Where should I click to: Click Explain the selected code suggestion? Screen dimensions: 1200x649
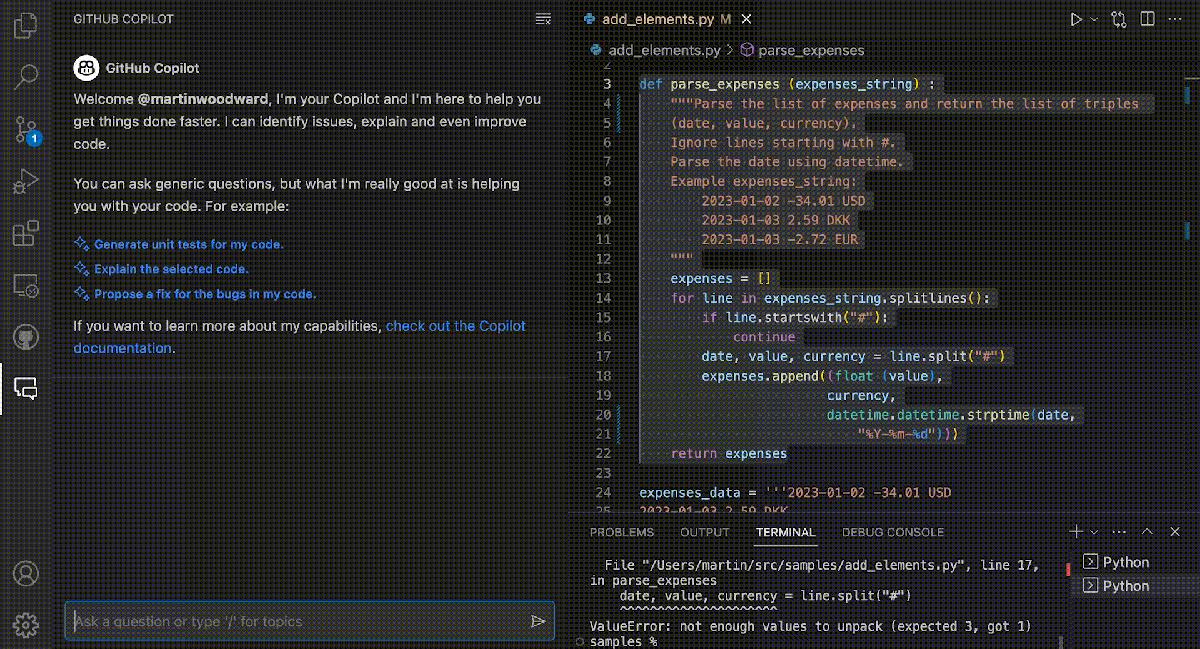(x=171, y=269)
